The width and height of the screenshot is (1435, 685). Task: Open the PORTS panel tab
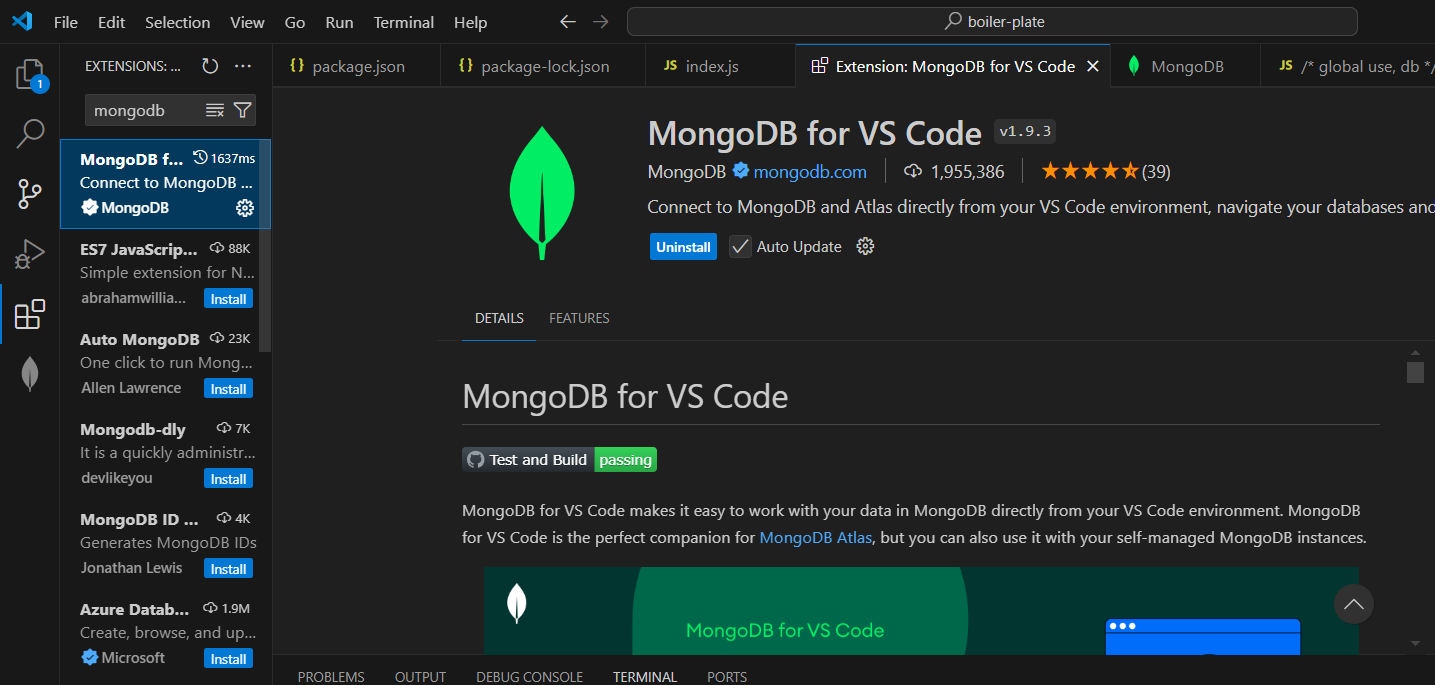pos(727,677)
